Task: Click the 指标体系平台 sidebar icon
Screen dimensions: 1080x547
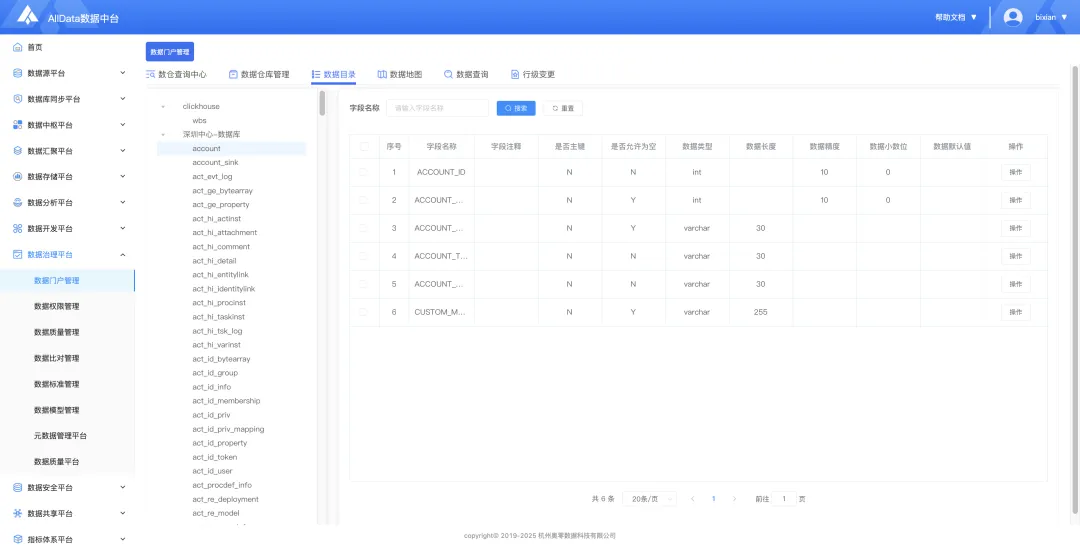Action: 18,539
